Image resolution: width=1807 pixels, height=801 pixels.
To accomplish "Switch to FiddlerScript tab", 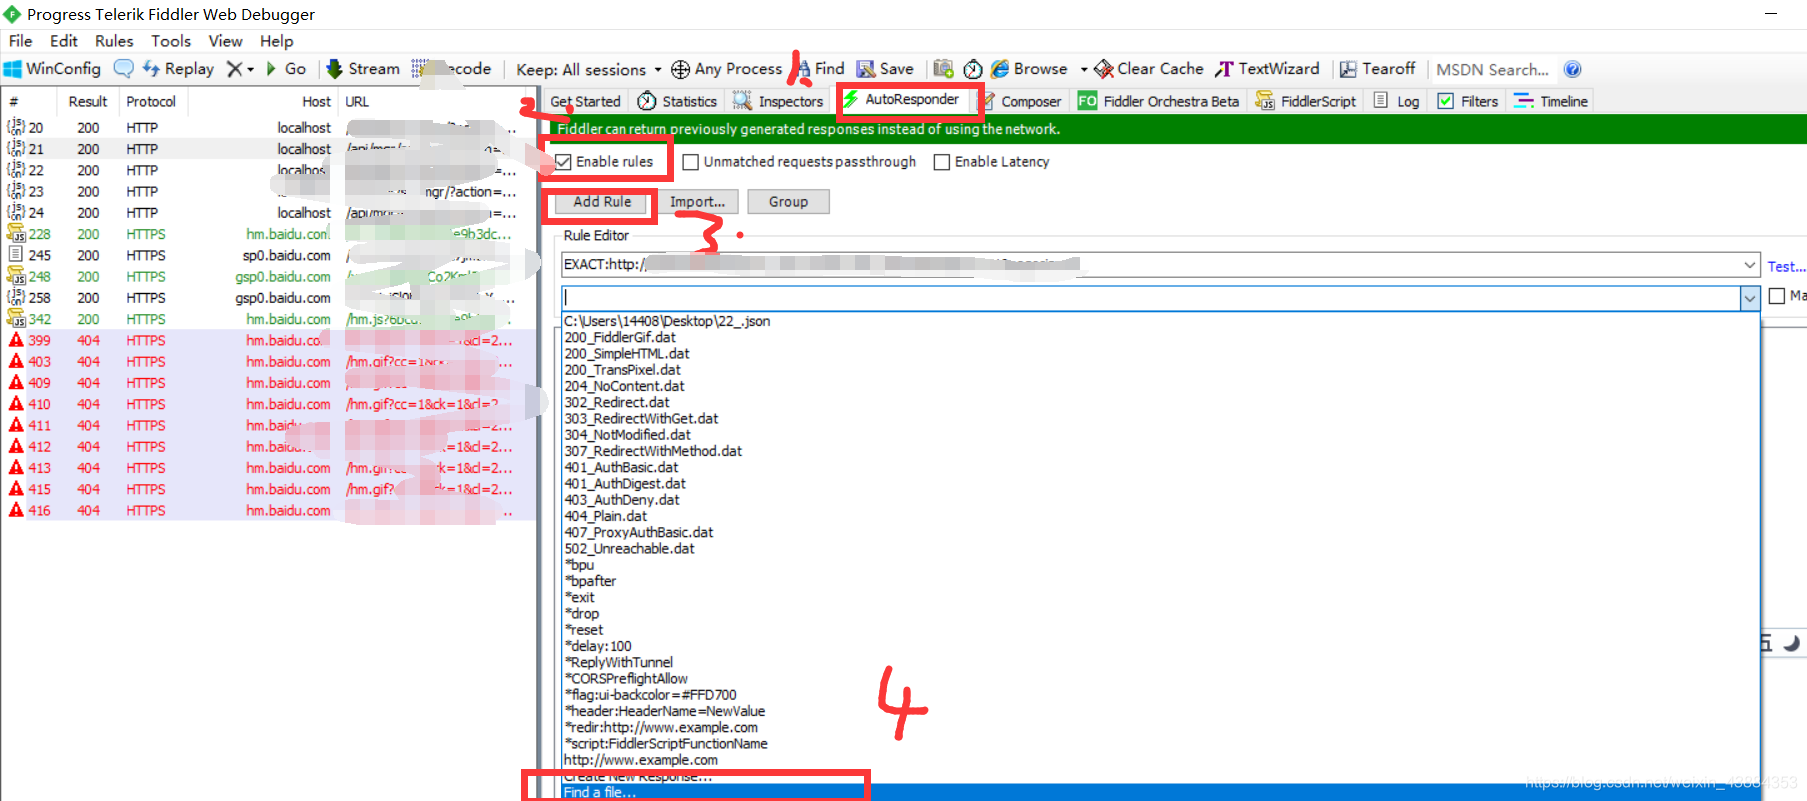I will point(1306,101).
